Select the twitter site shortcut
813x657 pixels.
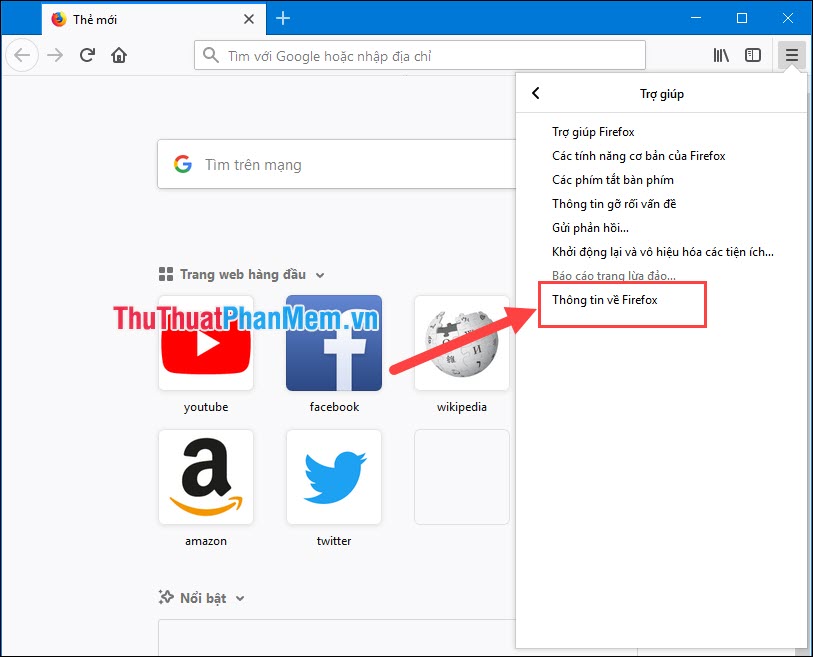tap(333, 477)
